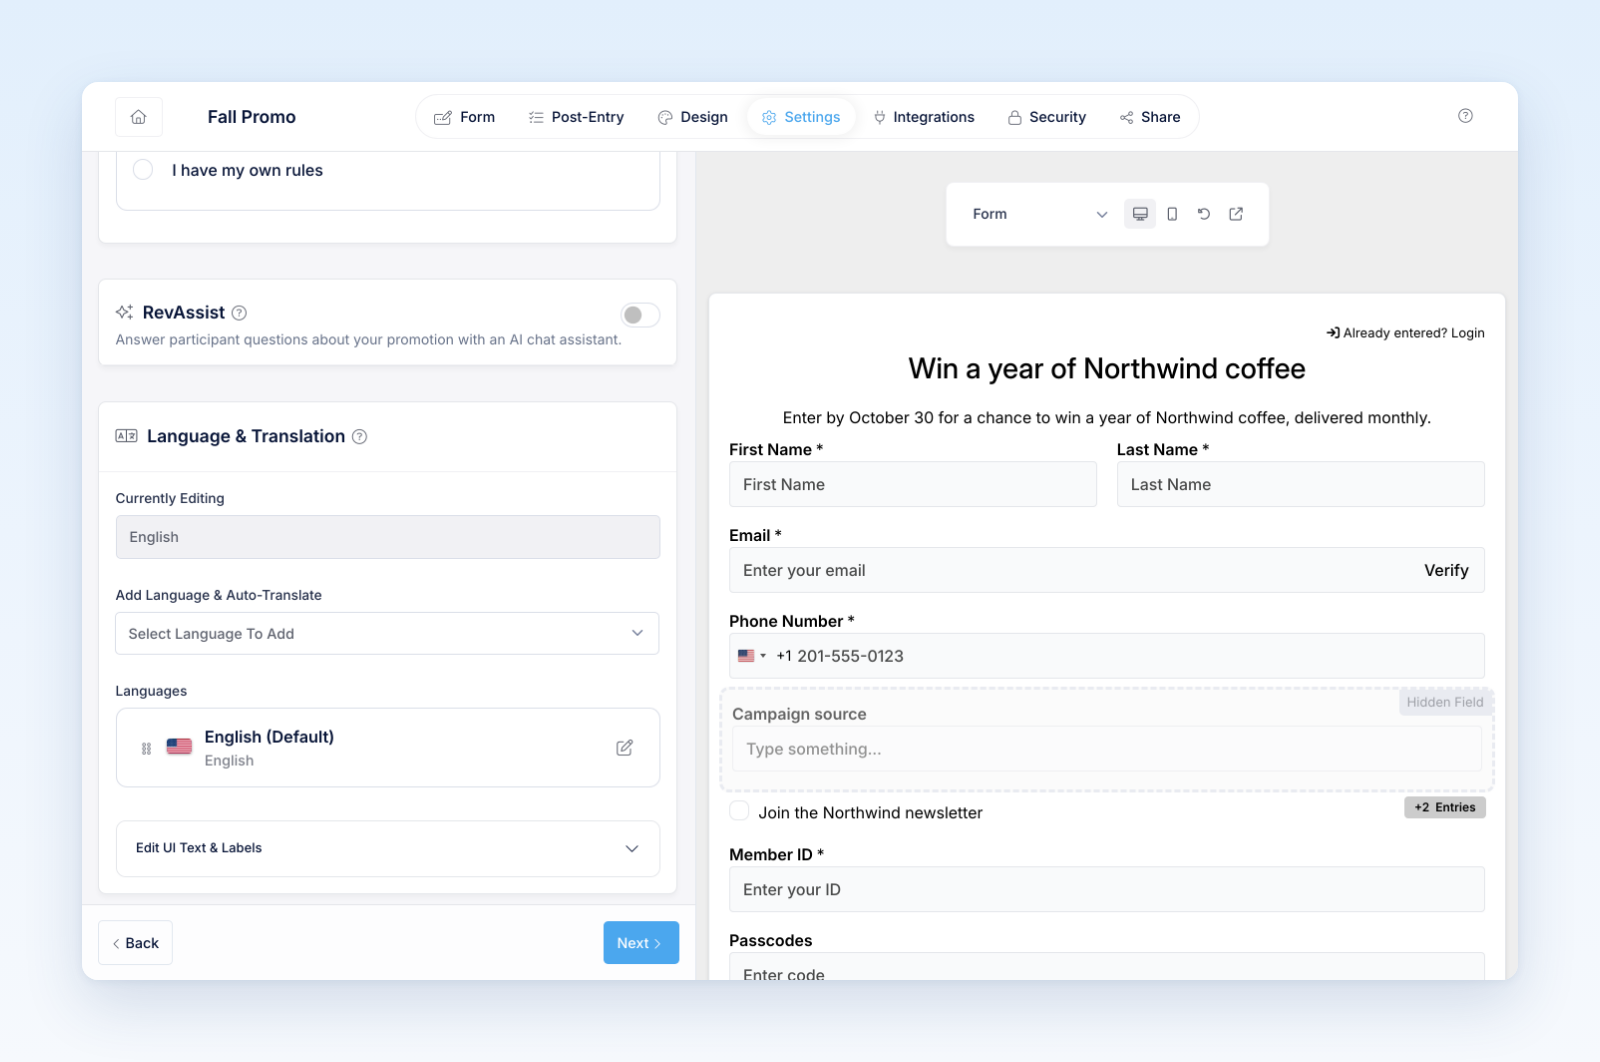Image resolution: width=1600 pixels, height=1062 pixels.
Task: Grab the English language drag handle
Action: pos(146,748)
